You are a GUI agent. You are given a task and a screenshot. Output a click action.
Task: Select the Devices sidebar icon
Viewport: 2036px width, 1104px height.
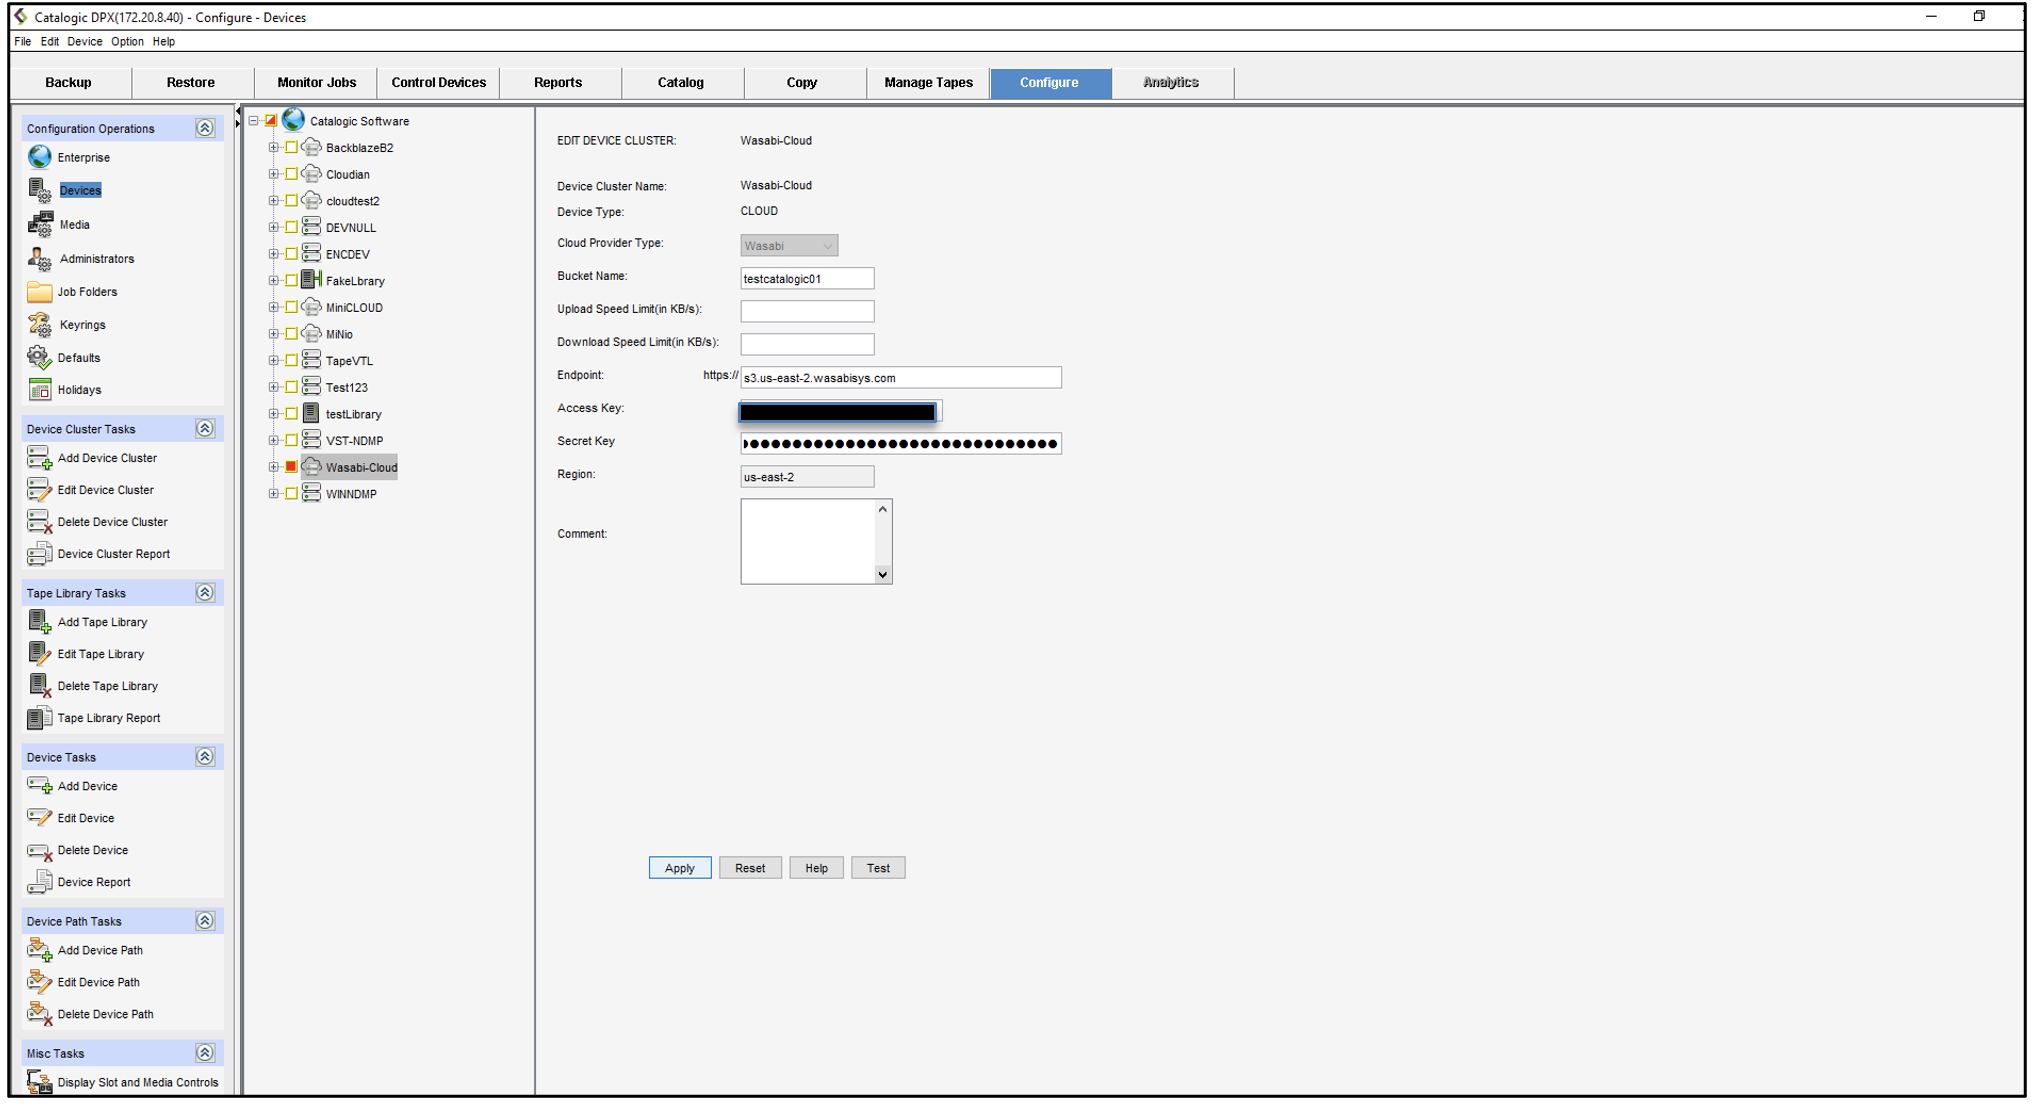pos(40,190)
